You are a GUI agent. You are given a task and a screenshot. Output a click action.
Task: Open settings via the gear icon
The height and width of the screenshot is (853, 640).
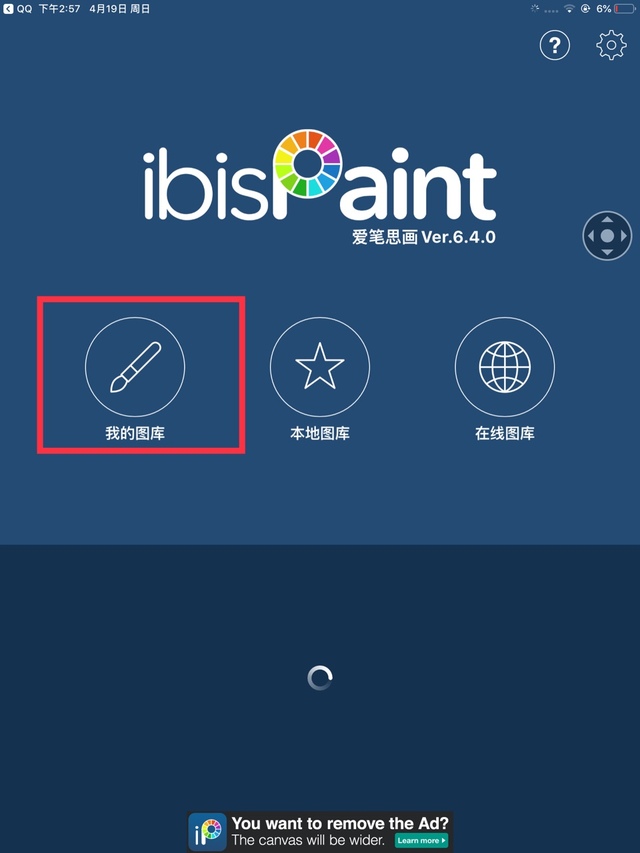click(x=611, y=45)
